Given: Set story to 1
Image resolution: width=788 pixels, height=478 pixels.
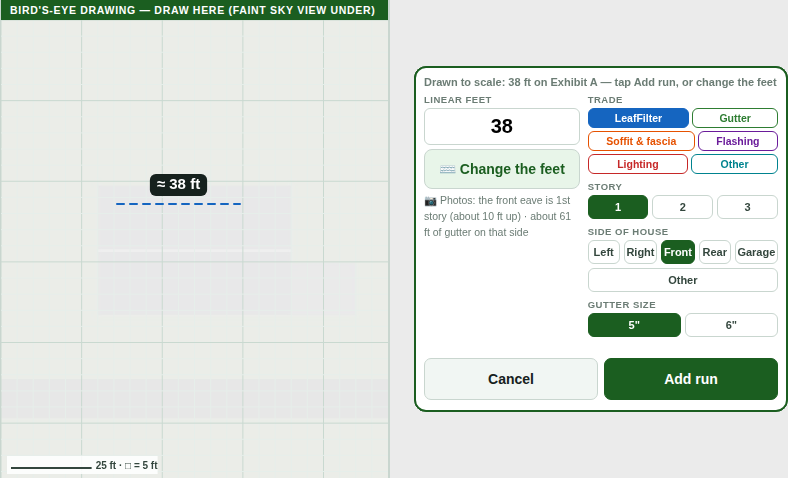Looking at the screenshot, I should (618, 207).
